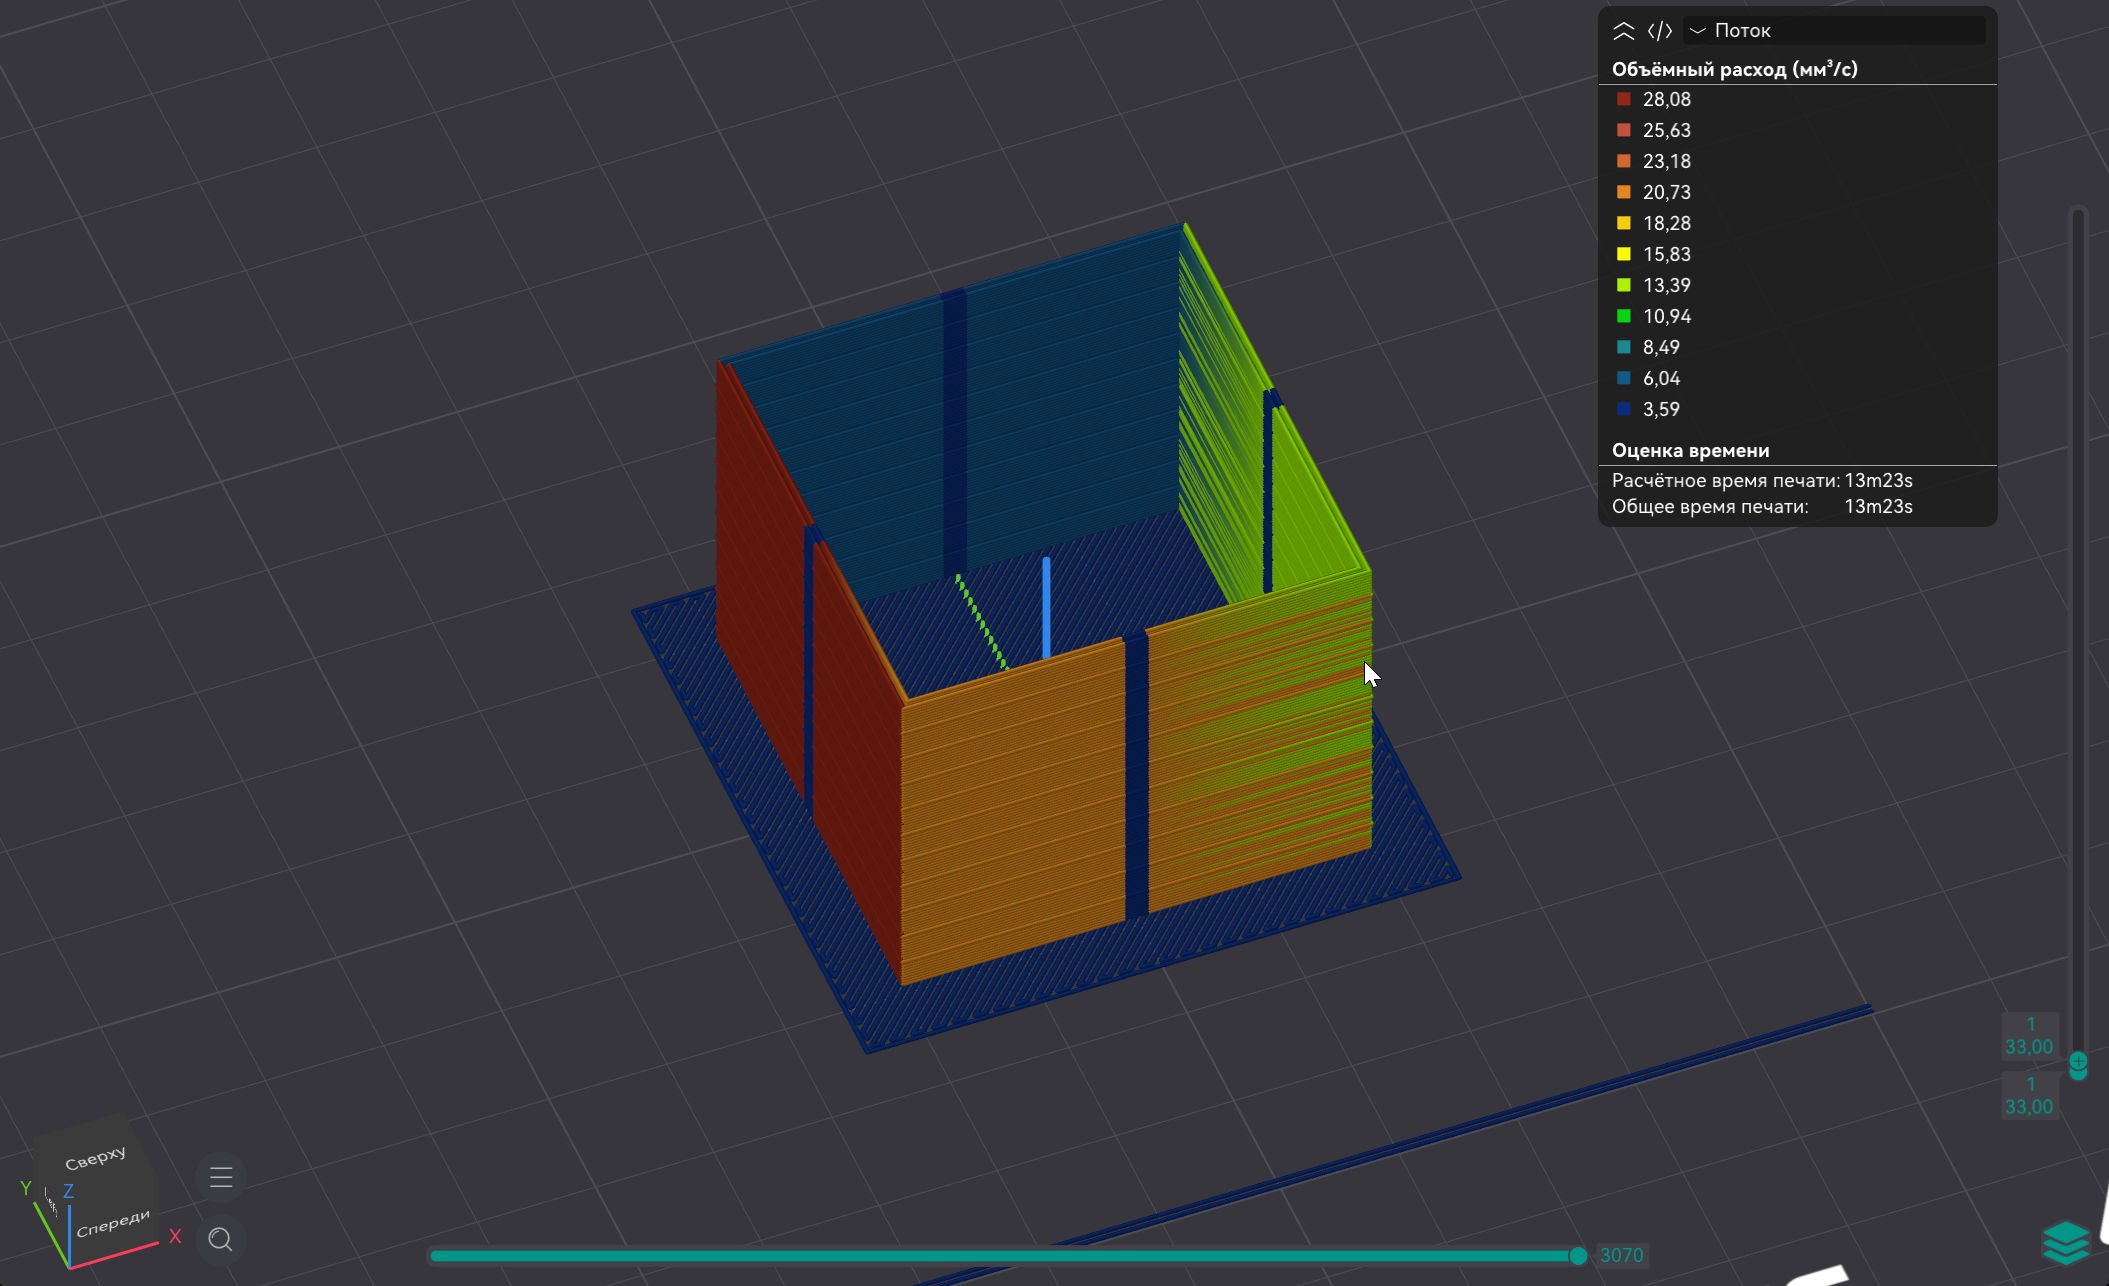
Task: Click the horizontal move slider handle near 3070
Action: pos(1578,1256)
